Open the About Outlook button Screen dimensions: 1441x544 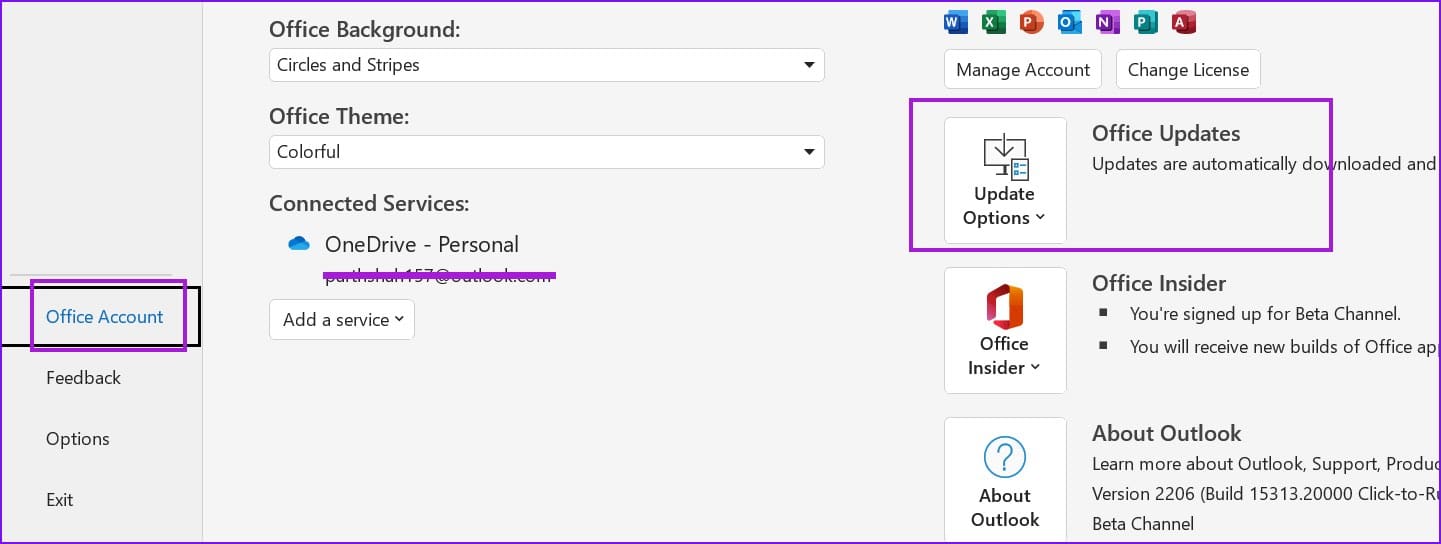tap(1005, 480)
